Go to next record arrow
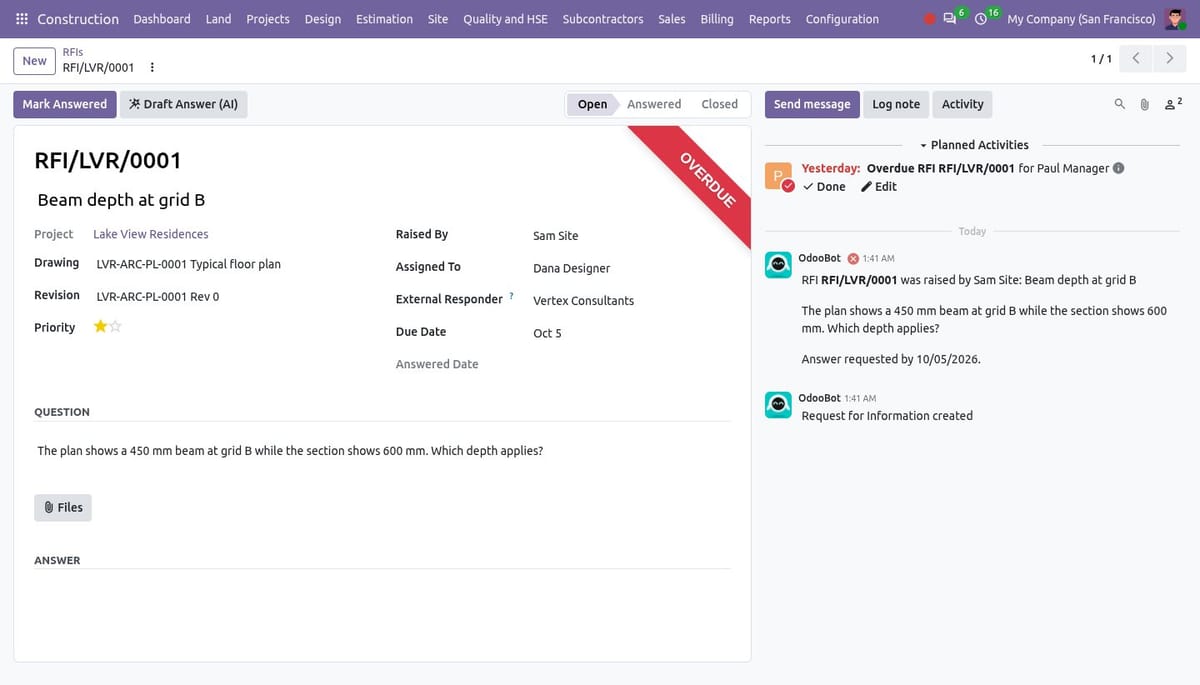This screenshot has height=685, width=1200. pyautogui.click(x=1169, y=59)
